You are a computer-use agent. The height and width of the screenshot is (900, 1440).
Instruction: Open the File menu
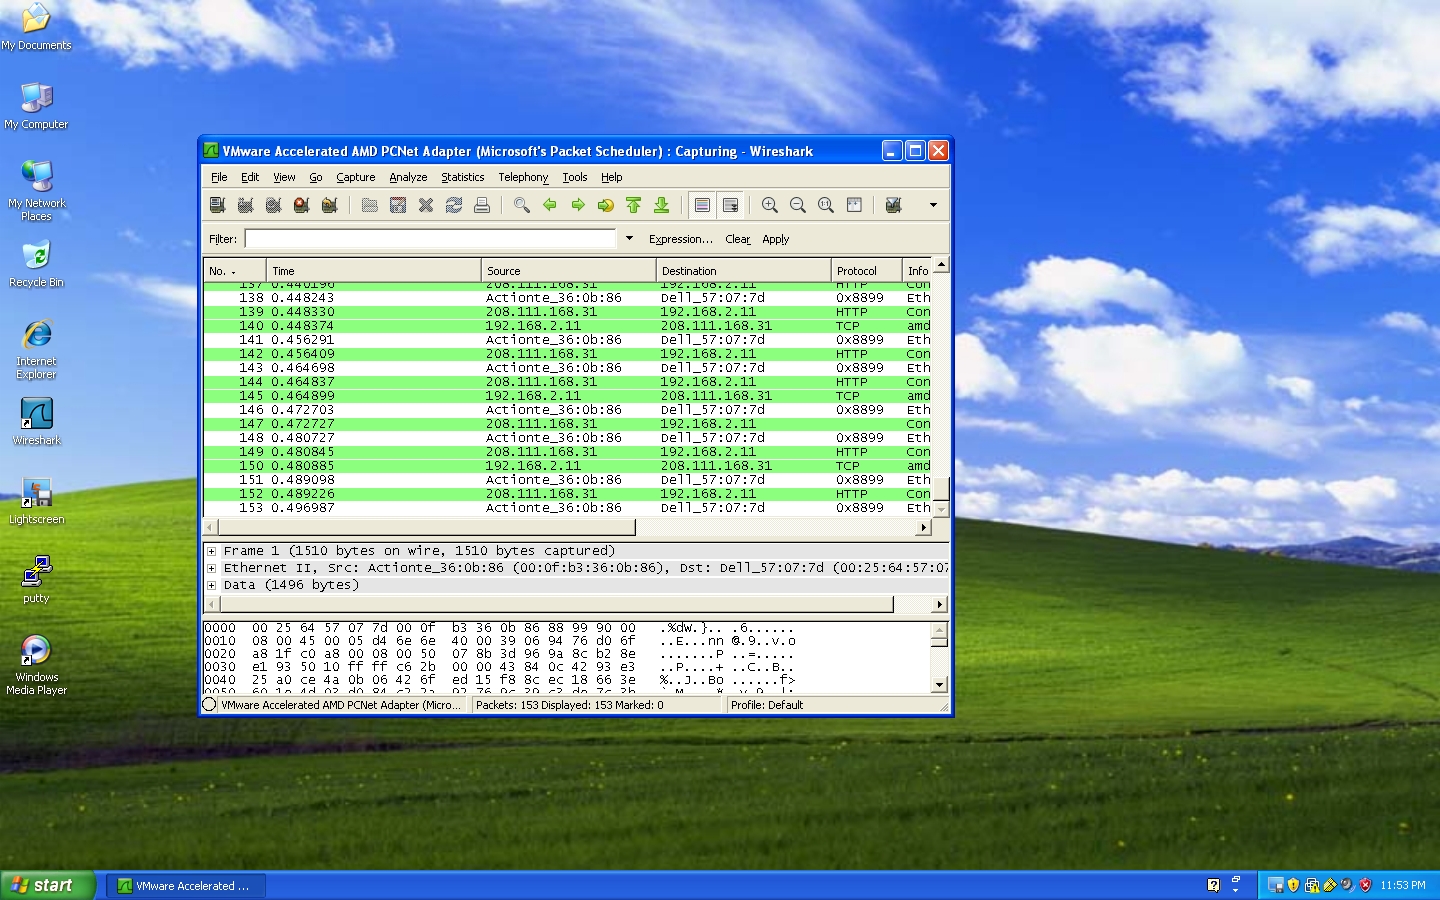219,177
